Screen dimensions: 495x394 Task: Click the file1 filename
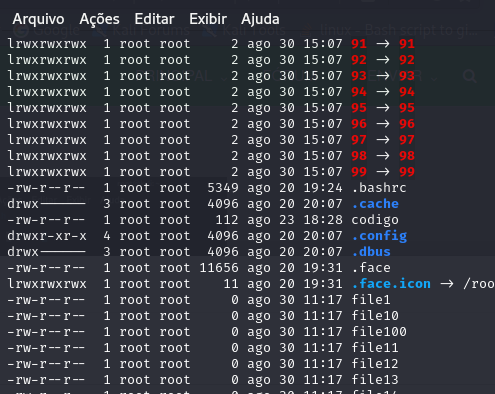click(371, 300)
